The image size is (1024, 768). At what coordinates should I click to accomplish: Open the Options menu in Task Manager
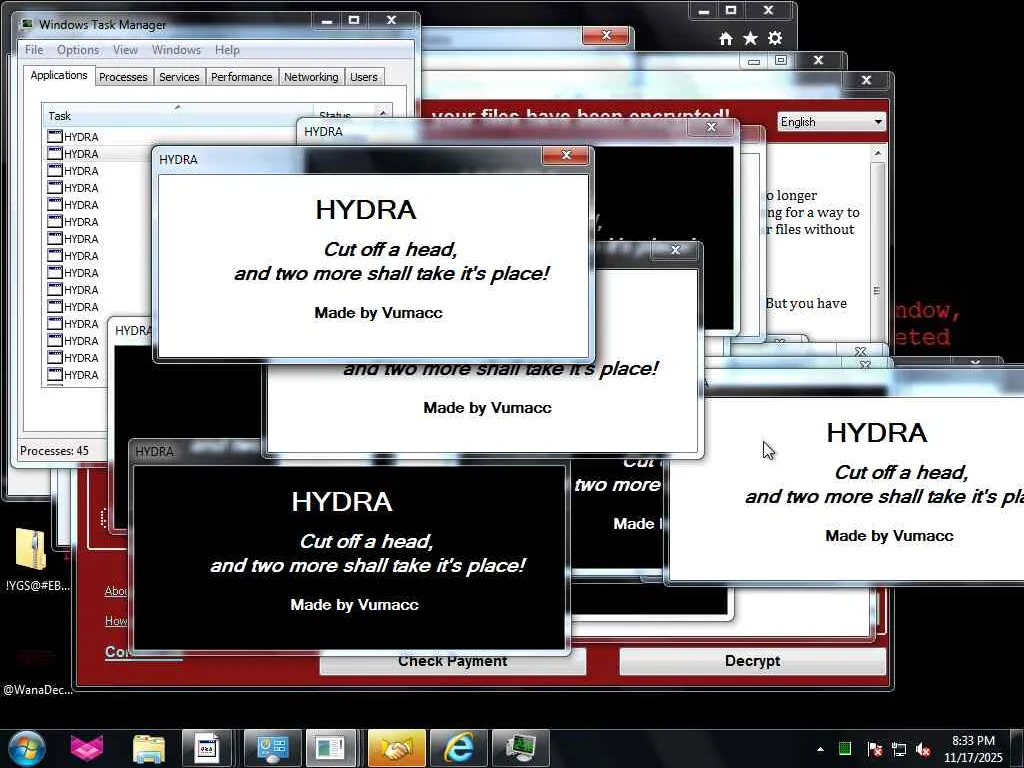coord(78,50)
